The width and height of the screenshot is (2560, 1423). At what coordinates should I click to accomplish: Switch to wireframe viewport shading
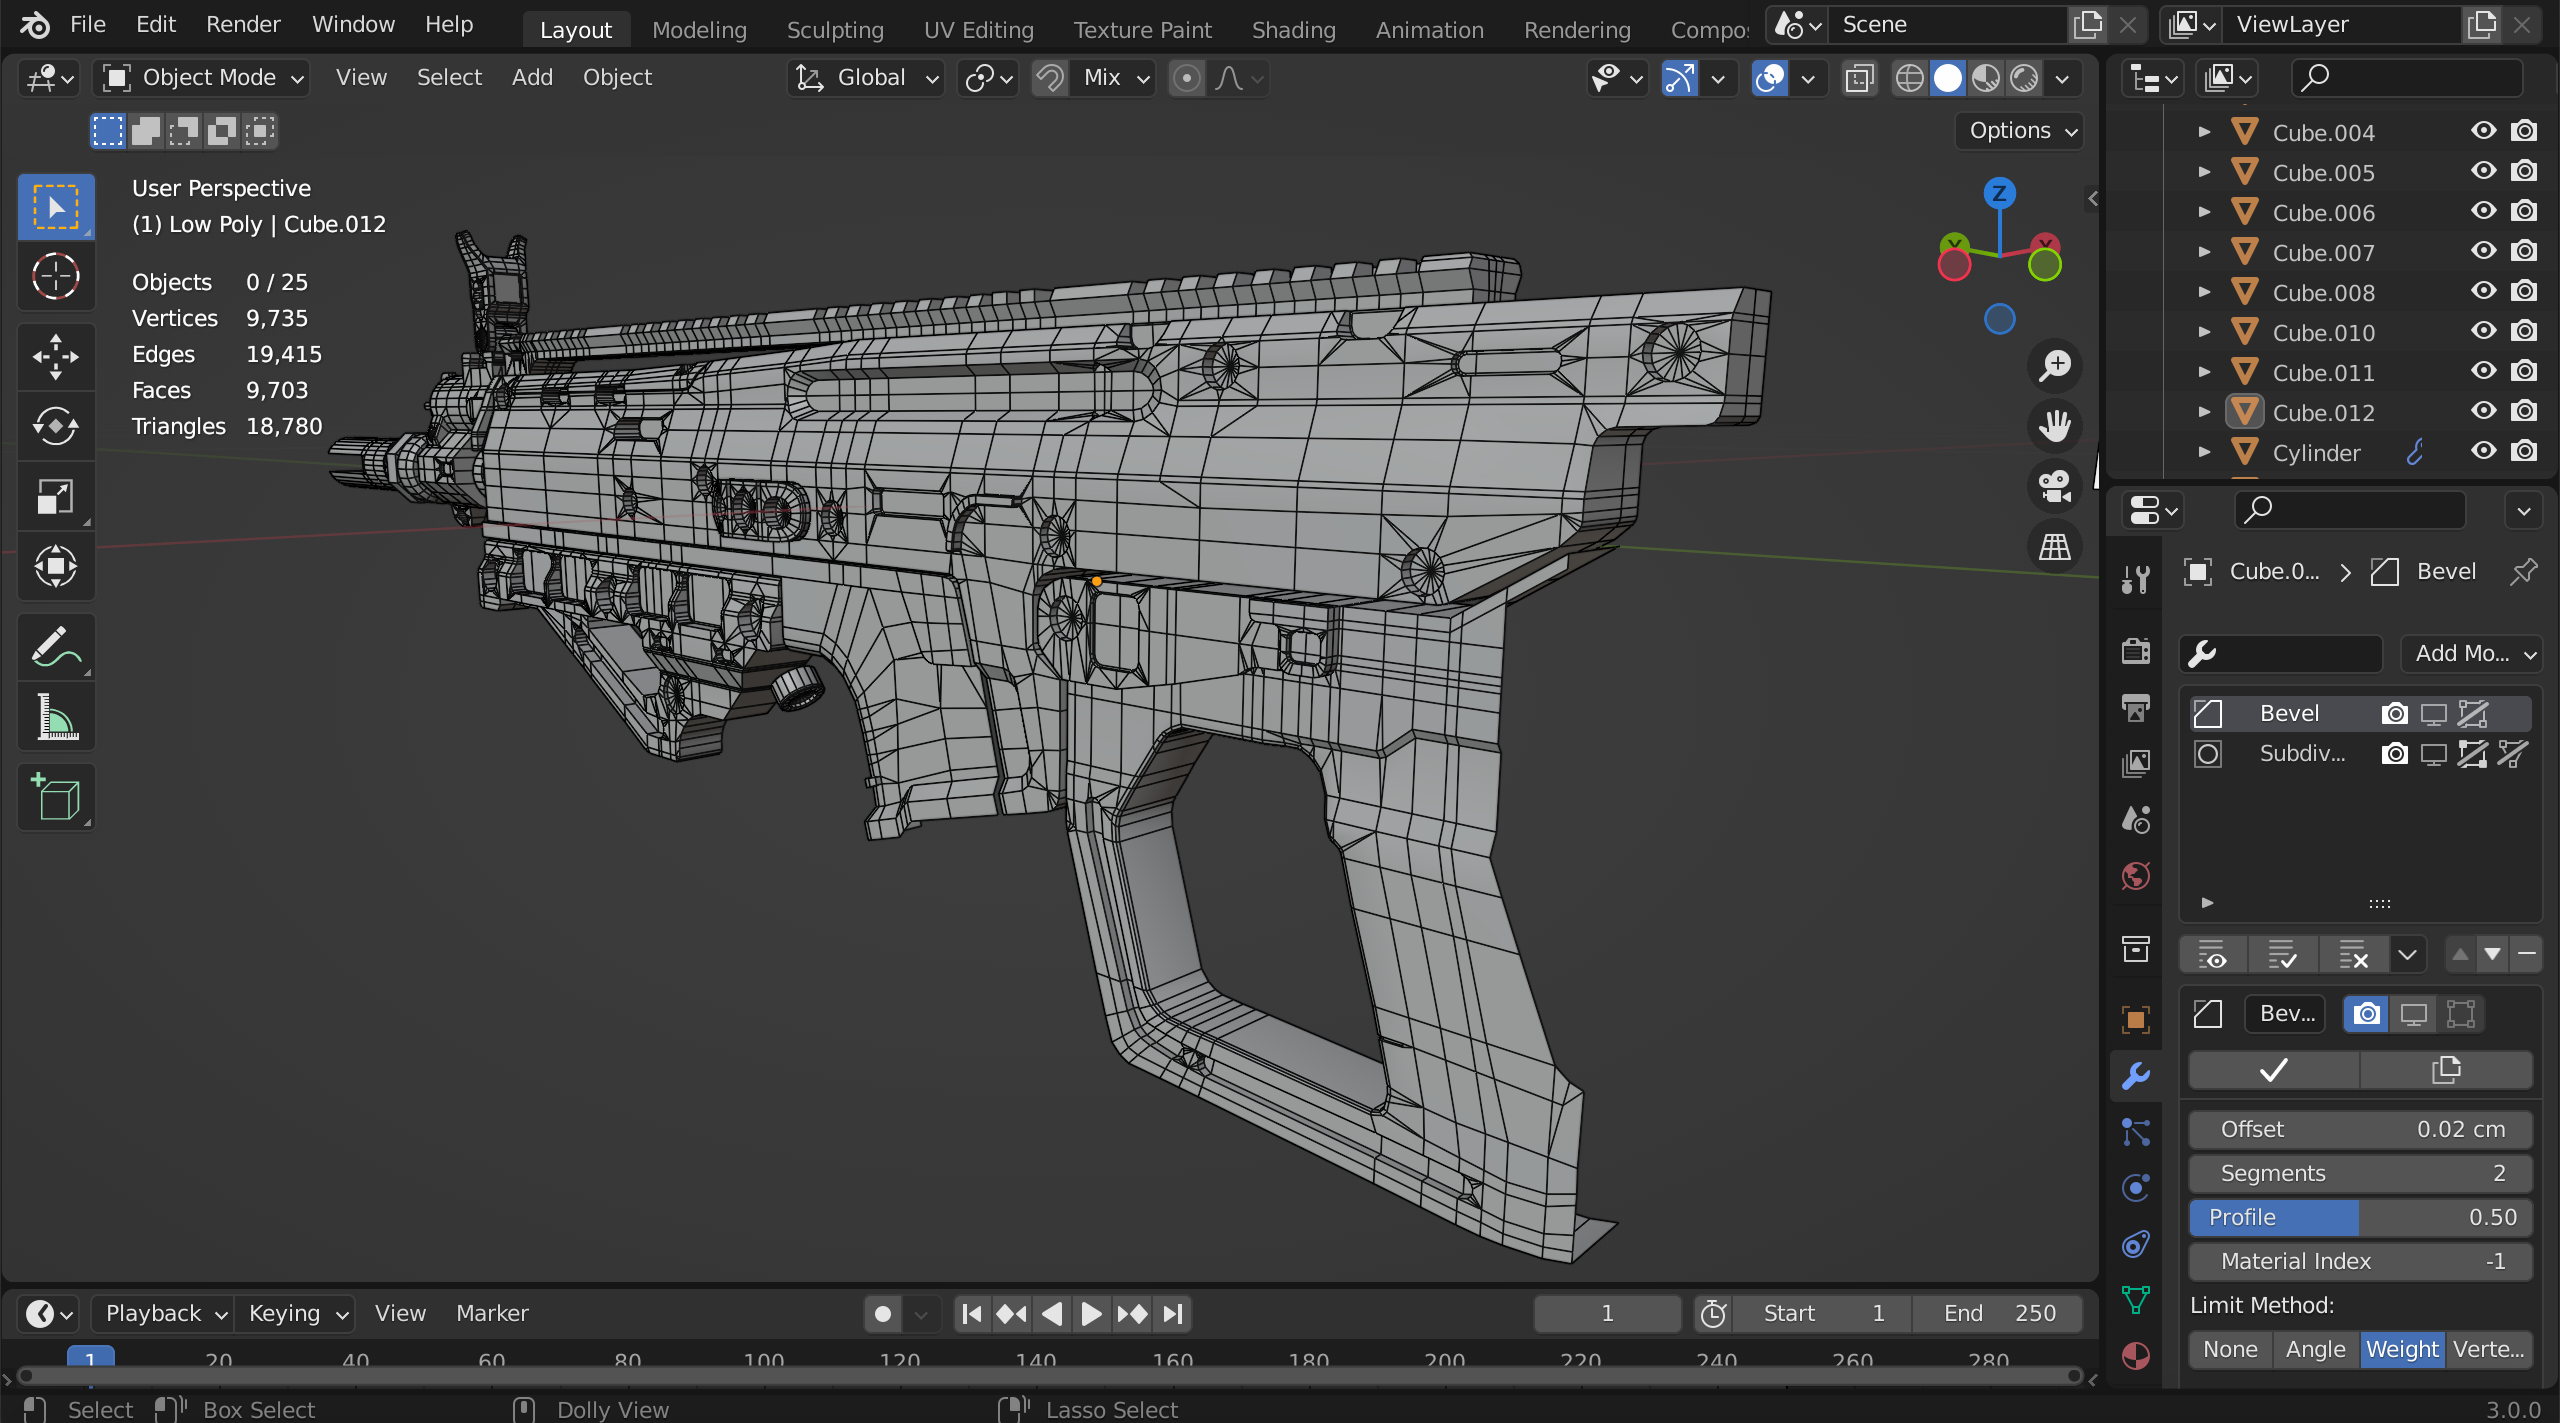(1909, 78)
